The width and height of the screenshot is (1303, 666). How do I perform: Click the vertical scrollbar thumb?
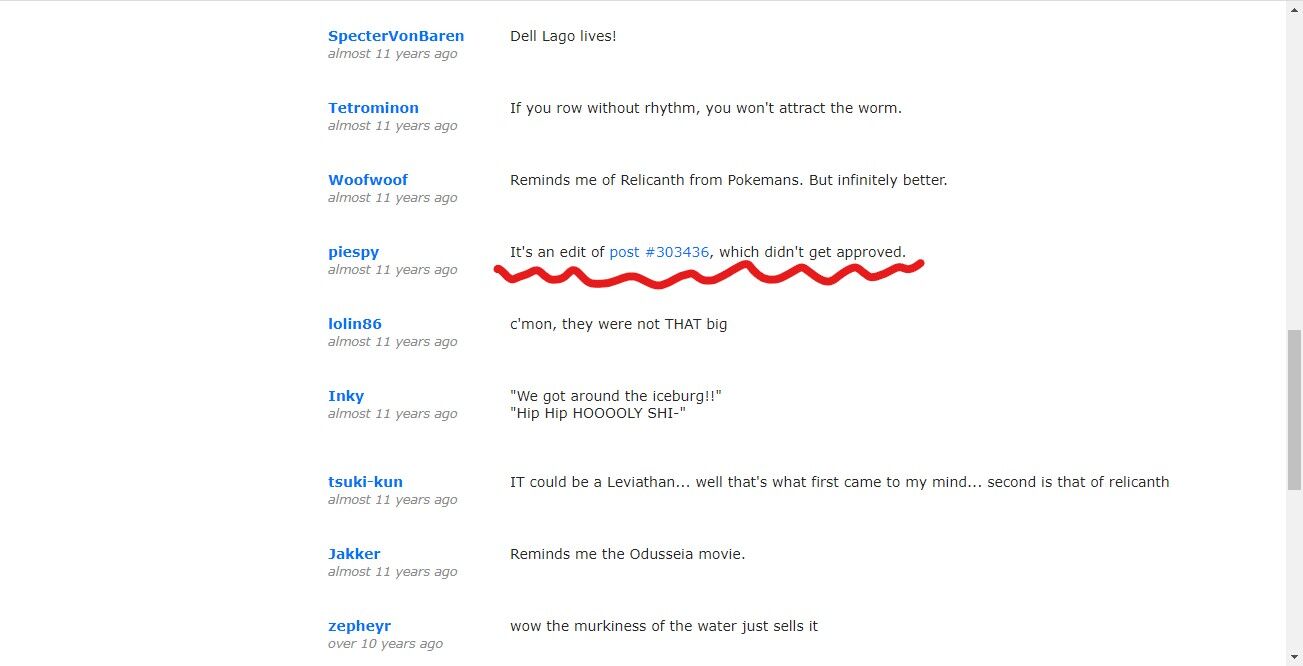click(x=1294, y=409)
